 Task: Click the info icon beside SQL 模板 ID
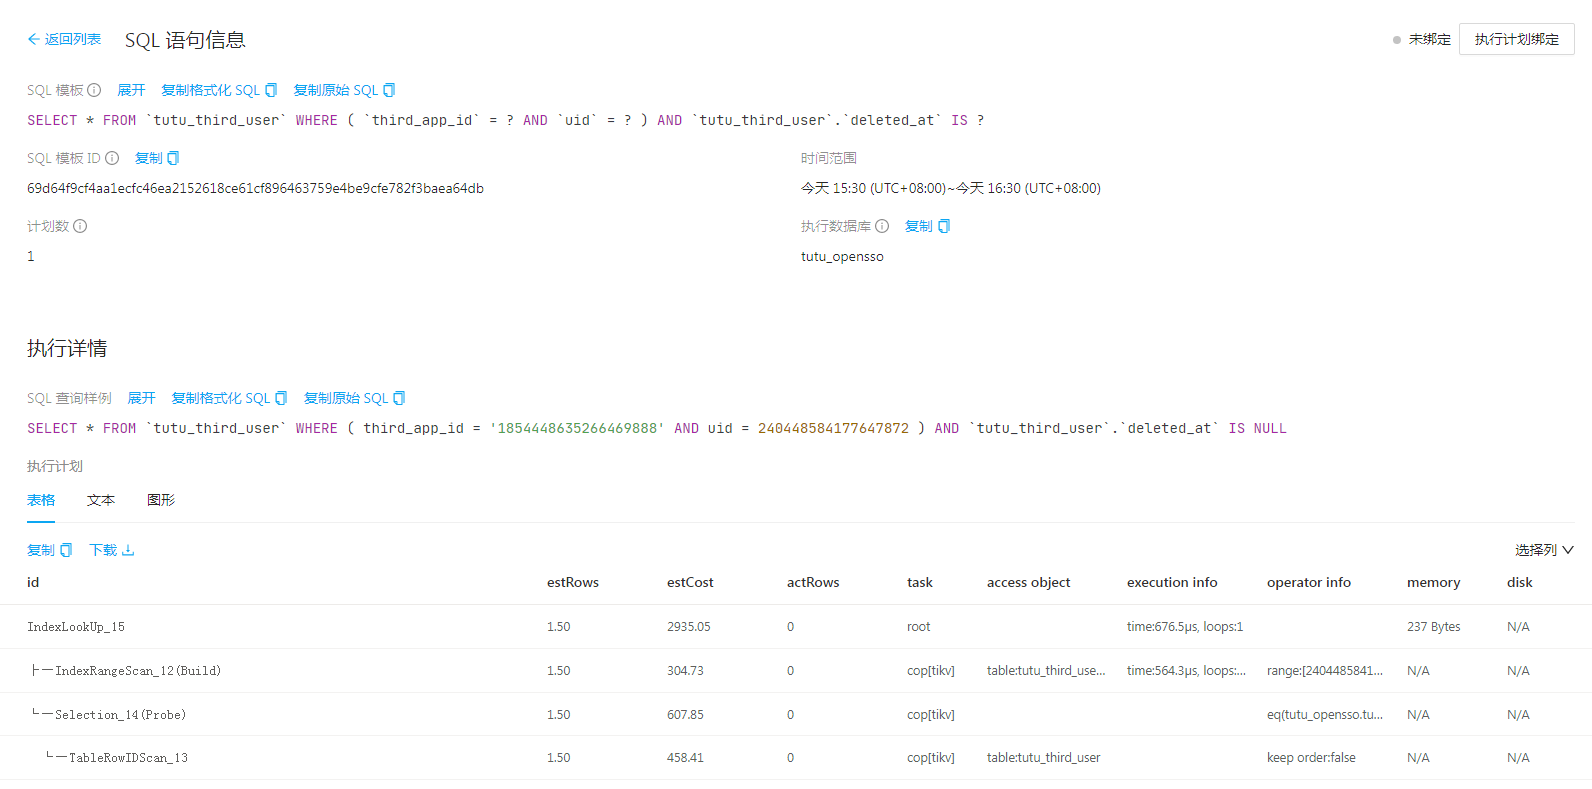(x=112, y=158)
